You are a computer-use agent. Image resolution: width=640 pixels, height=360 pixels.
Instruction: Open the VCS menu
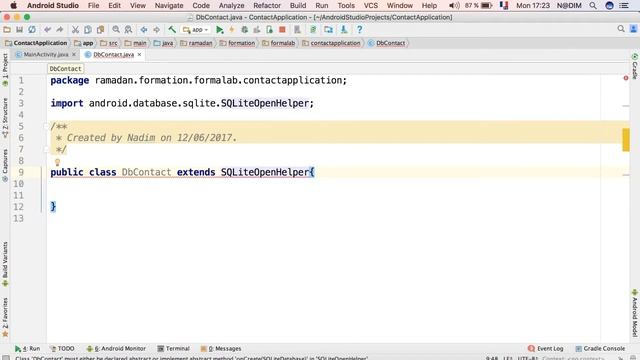tap(371, 6)
